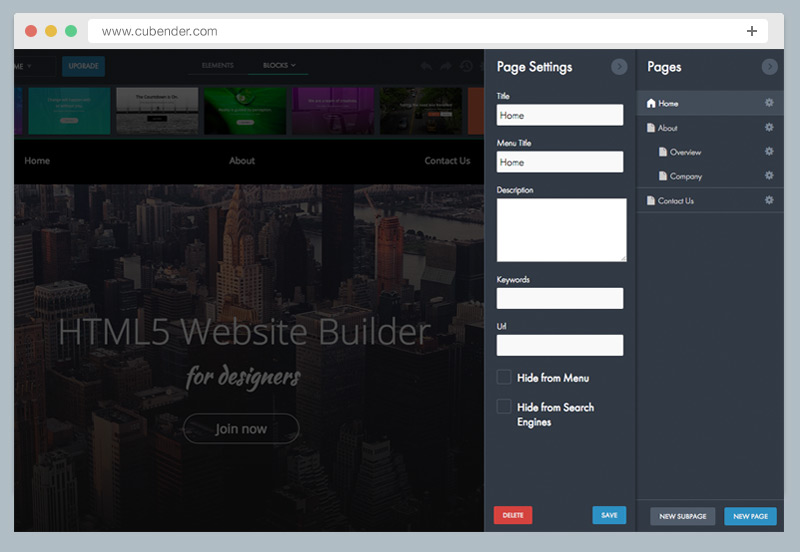The height and width of the screenshot is (552, 800).
Task: Create a New Page
Action: pos(751,516)
